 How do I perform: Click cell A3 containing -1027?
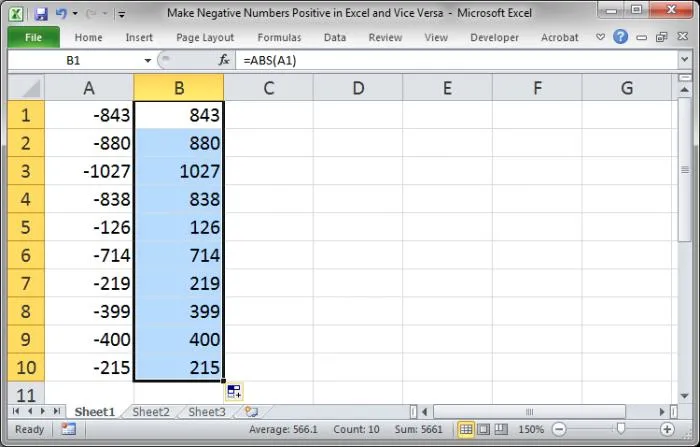pos(89,171)
